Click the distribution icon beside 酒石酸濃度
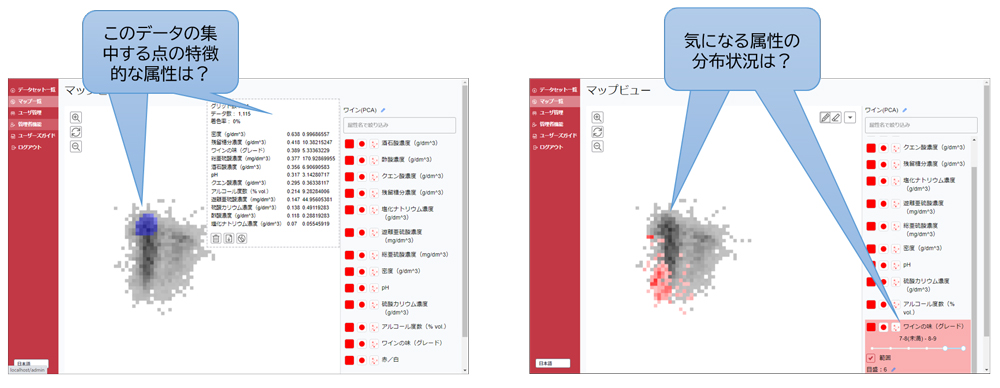The image size is (1000, 388). tap(374, 144)
